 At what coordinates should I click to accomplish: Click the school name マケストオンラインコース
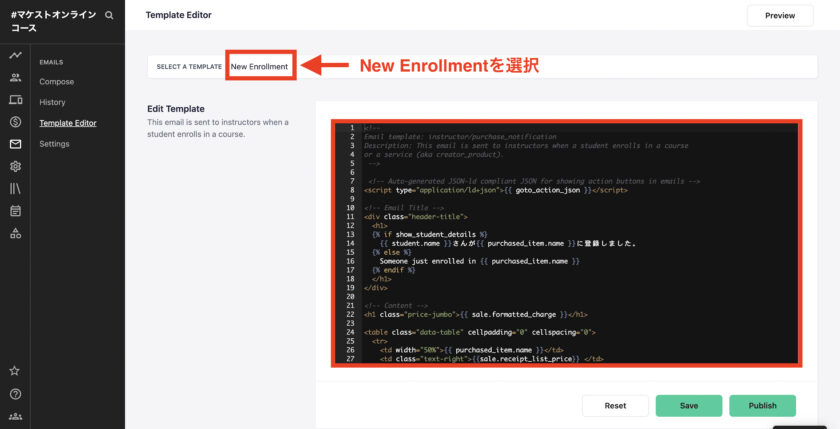(x=53, y=21)
